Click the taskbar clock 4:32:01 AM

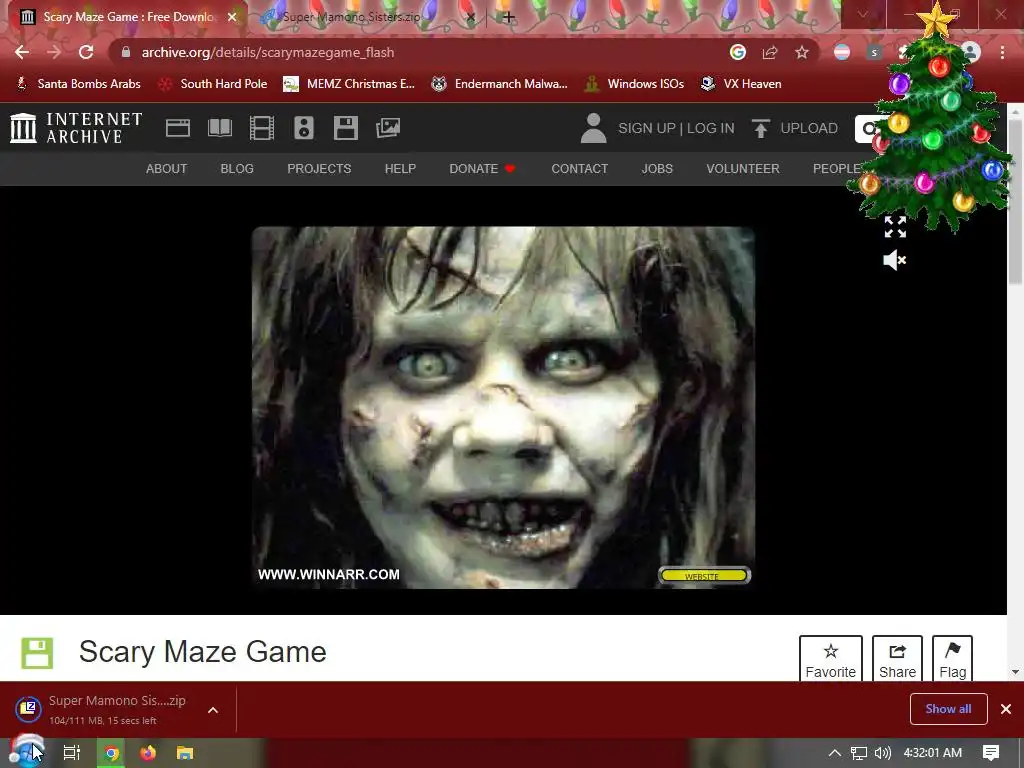tap(933, 753)
